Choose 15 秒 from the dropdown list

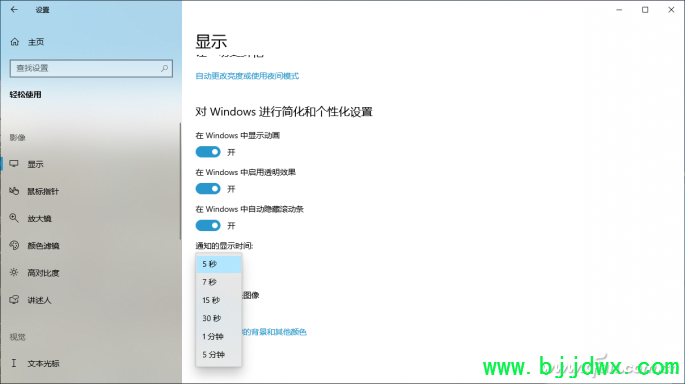[219, 300]
